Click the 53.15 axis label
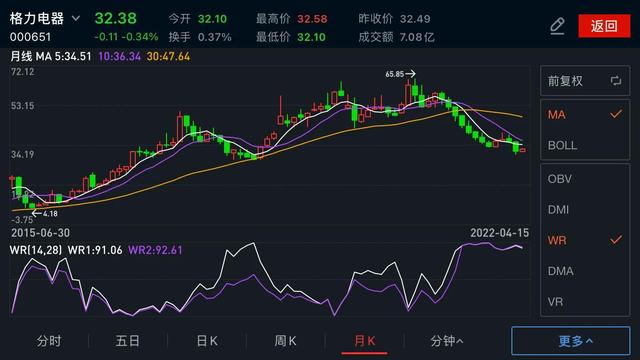Viewport: 640px width, 360px height. point(22,106)
